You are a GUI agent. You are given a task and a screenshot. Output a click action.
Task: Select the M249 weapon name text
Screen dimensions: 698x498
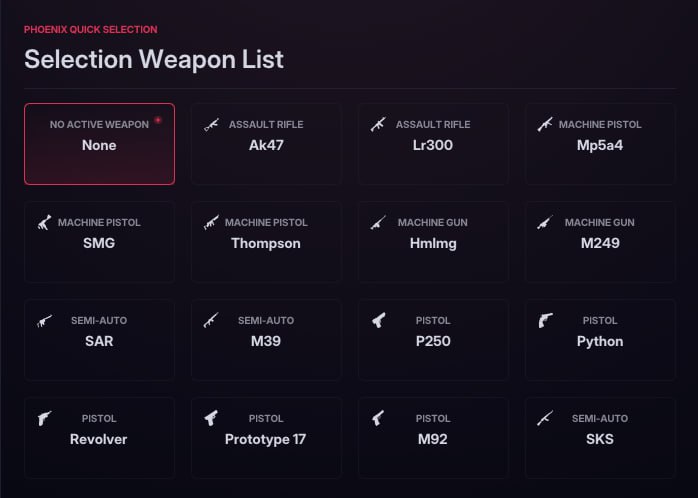click(600, 243)
